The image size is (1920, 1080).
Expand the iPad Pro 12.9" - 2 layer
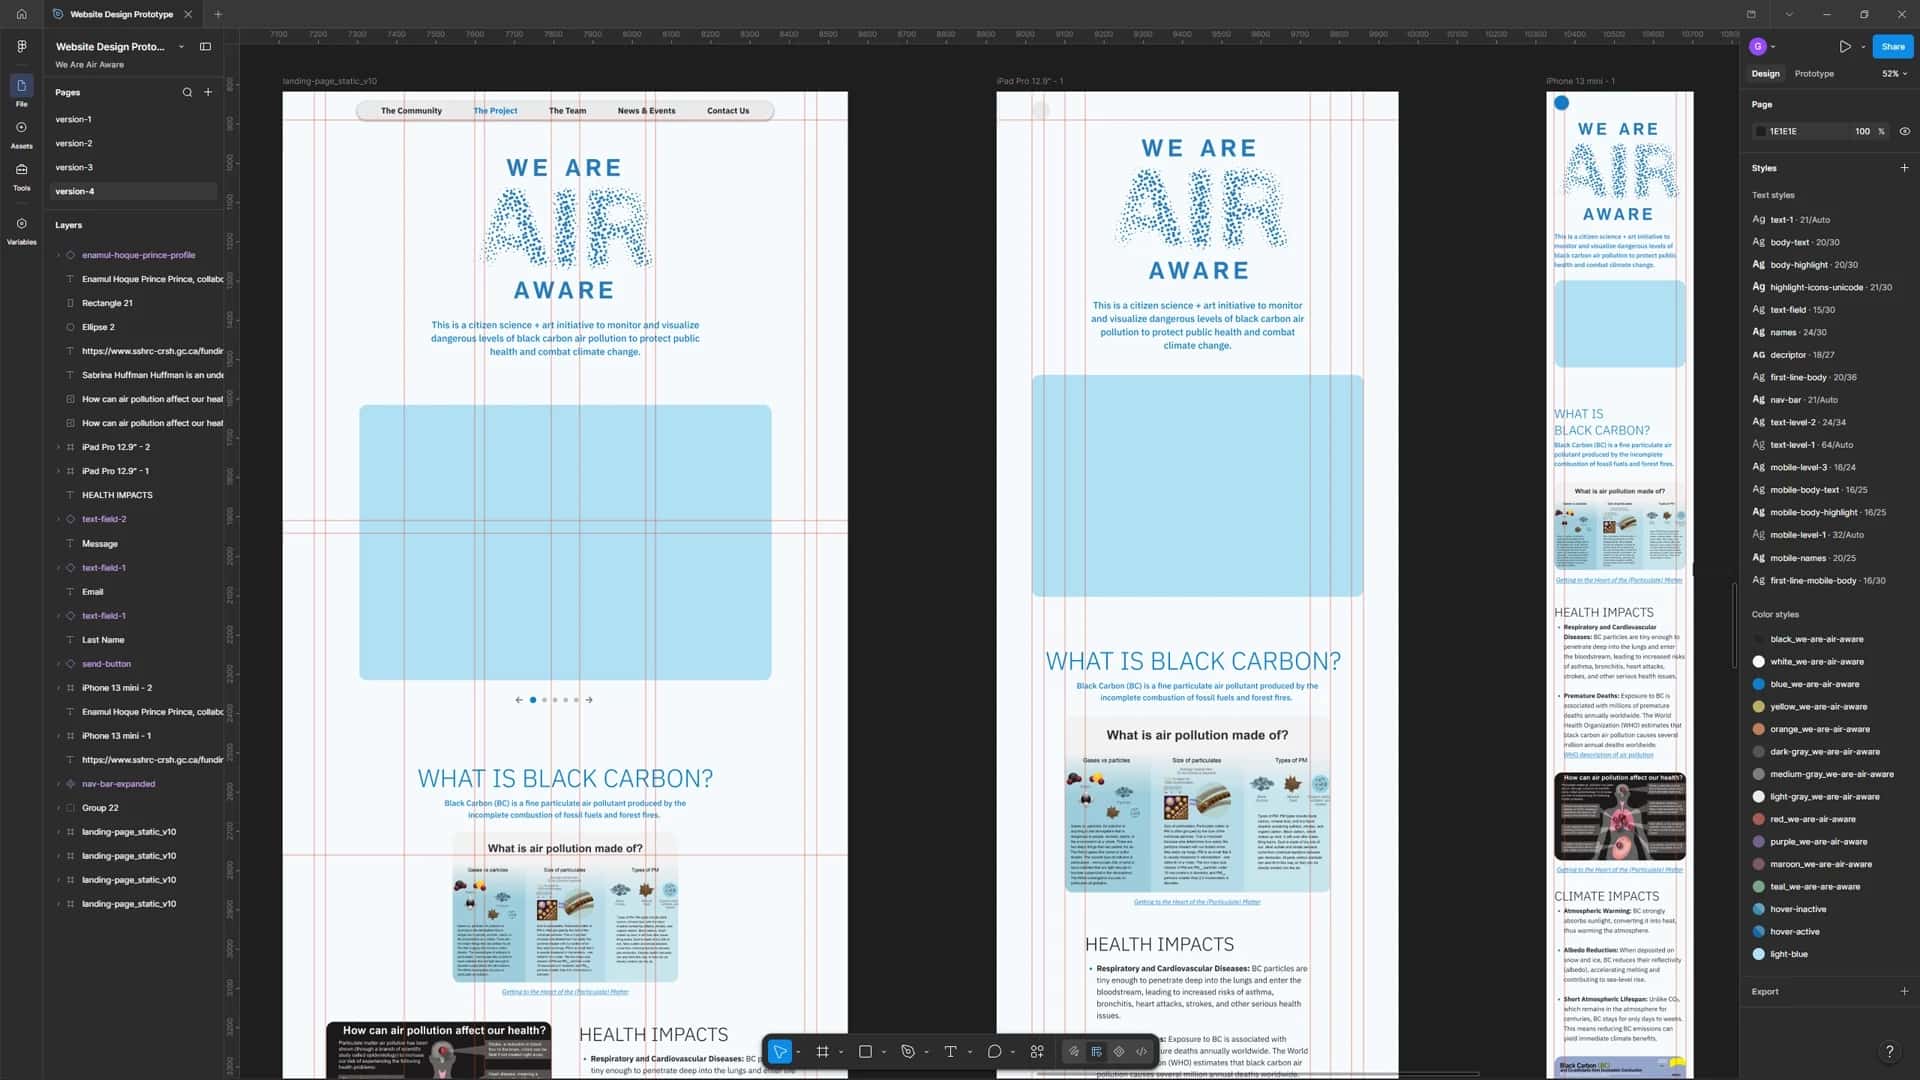(58, 447)
